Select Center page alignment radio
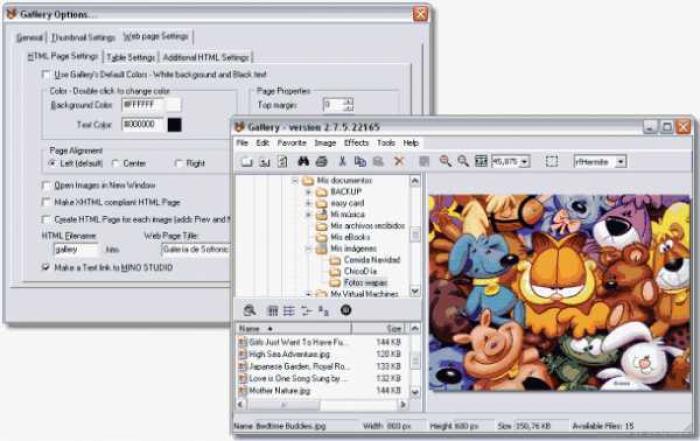This screenshot has width=700, height=441. 116,163
